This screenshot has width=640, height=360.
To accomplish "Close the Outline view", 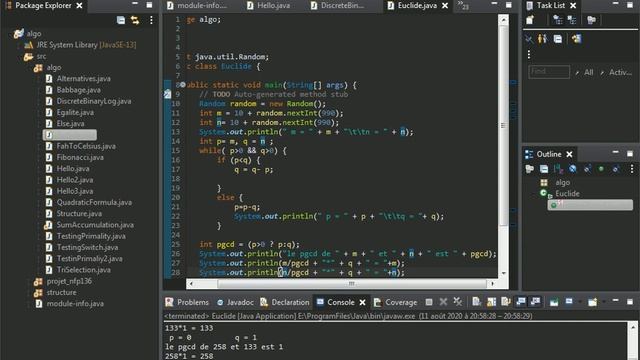I will point(569,154).
